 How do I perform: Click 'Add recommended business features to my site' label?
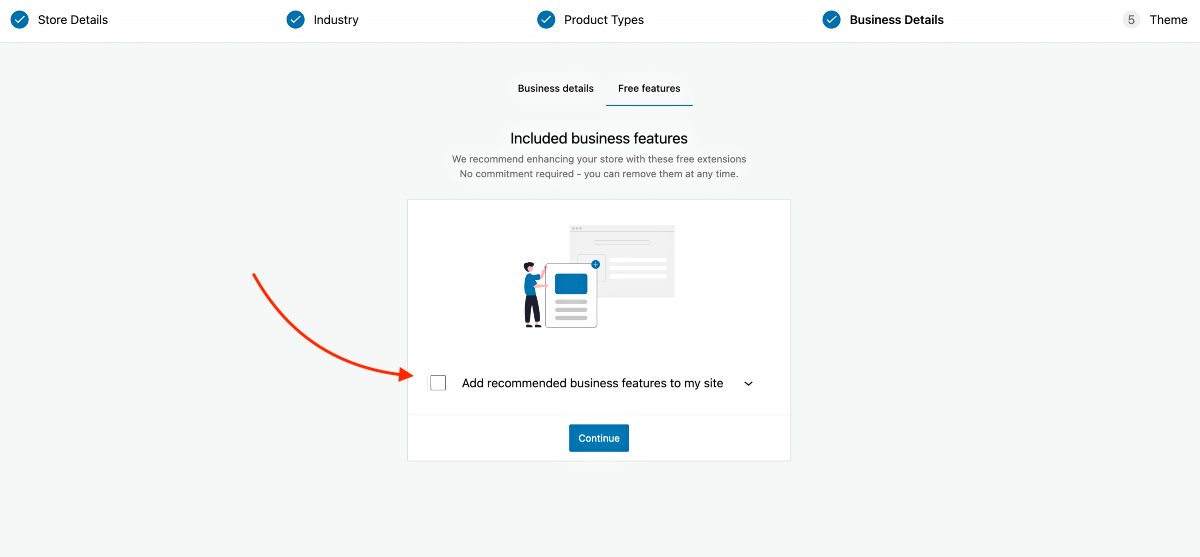[x=592, y=383]
